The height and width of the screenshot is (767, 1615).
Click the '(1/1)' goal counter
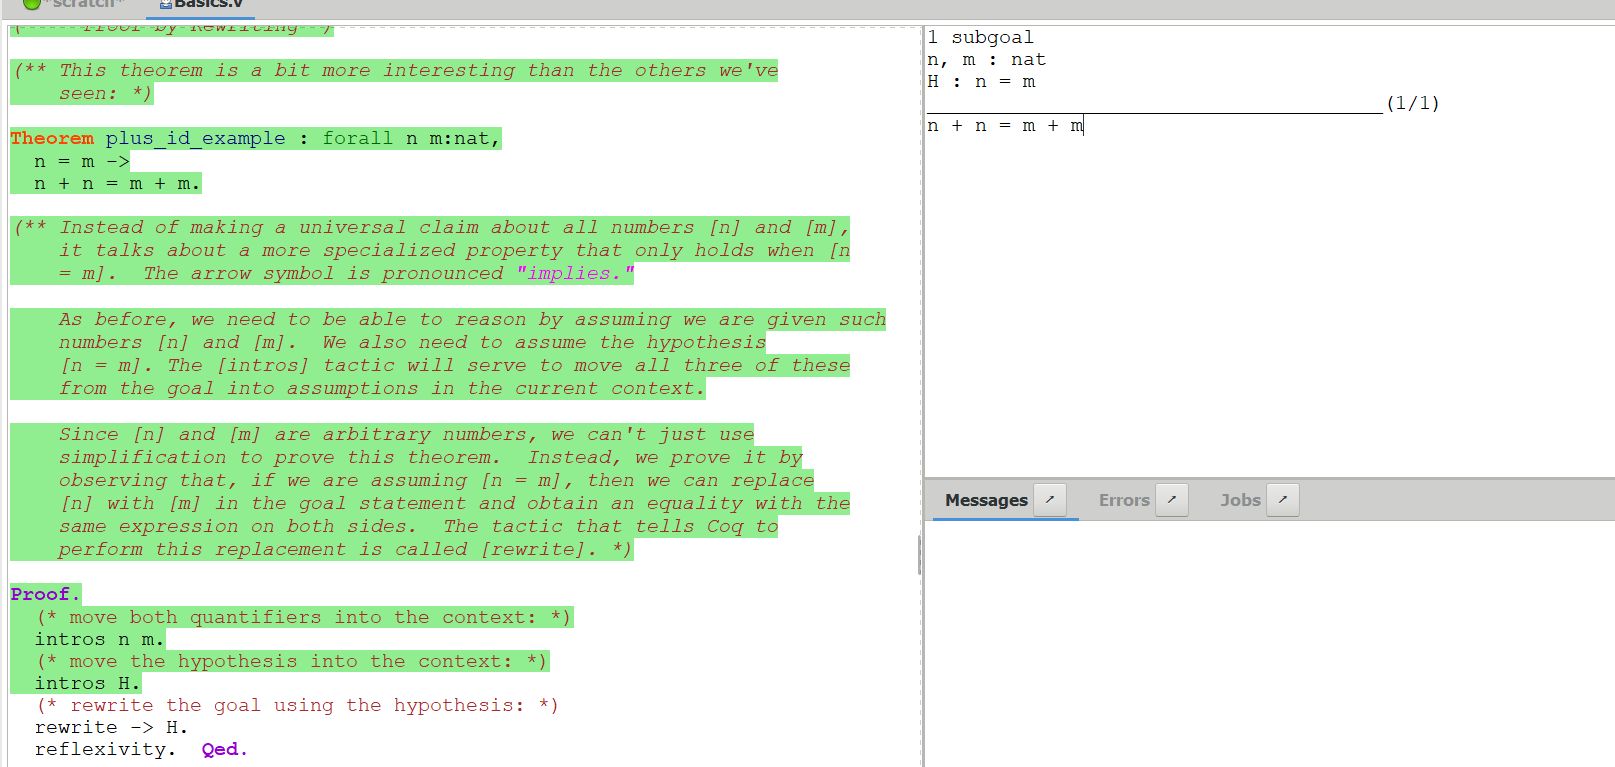point(1412,104)
